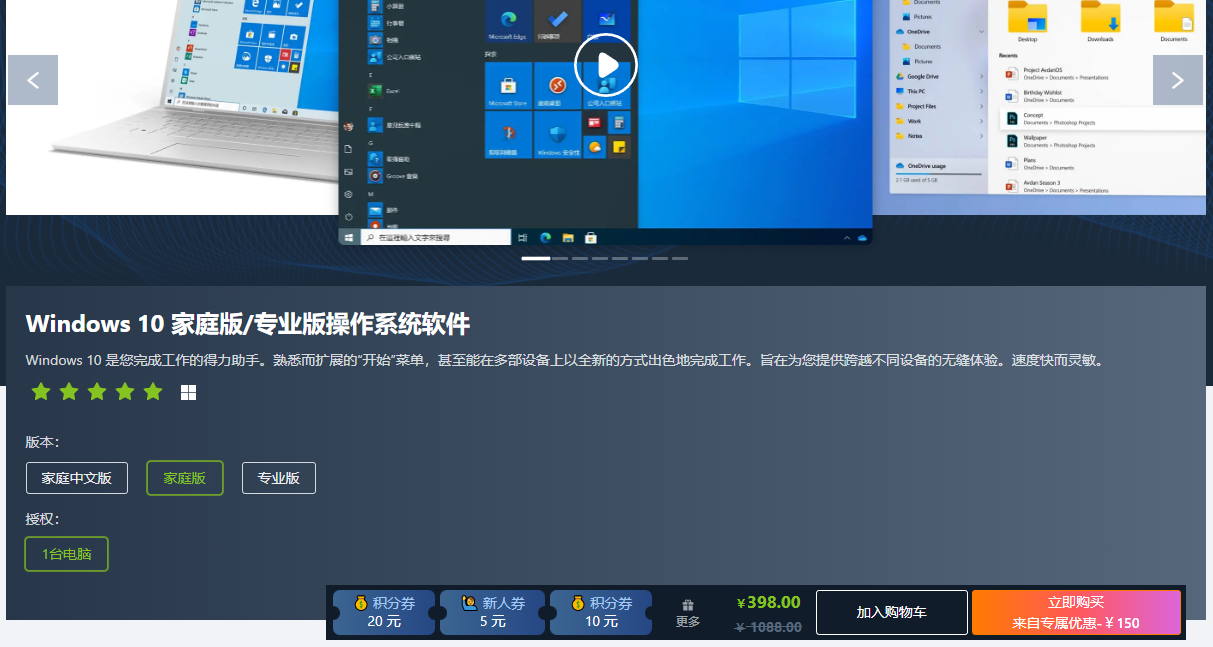Choose the 家庭版 version option
The width and height of the screenshot is (1213, 647).
tap(185, 478)
